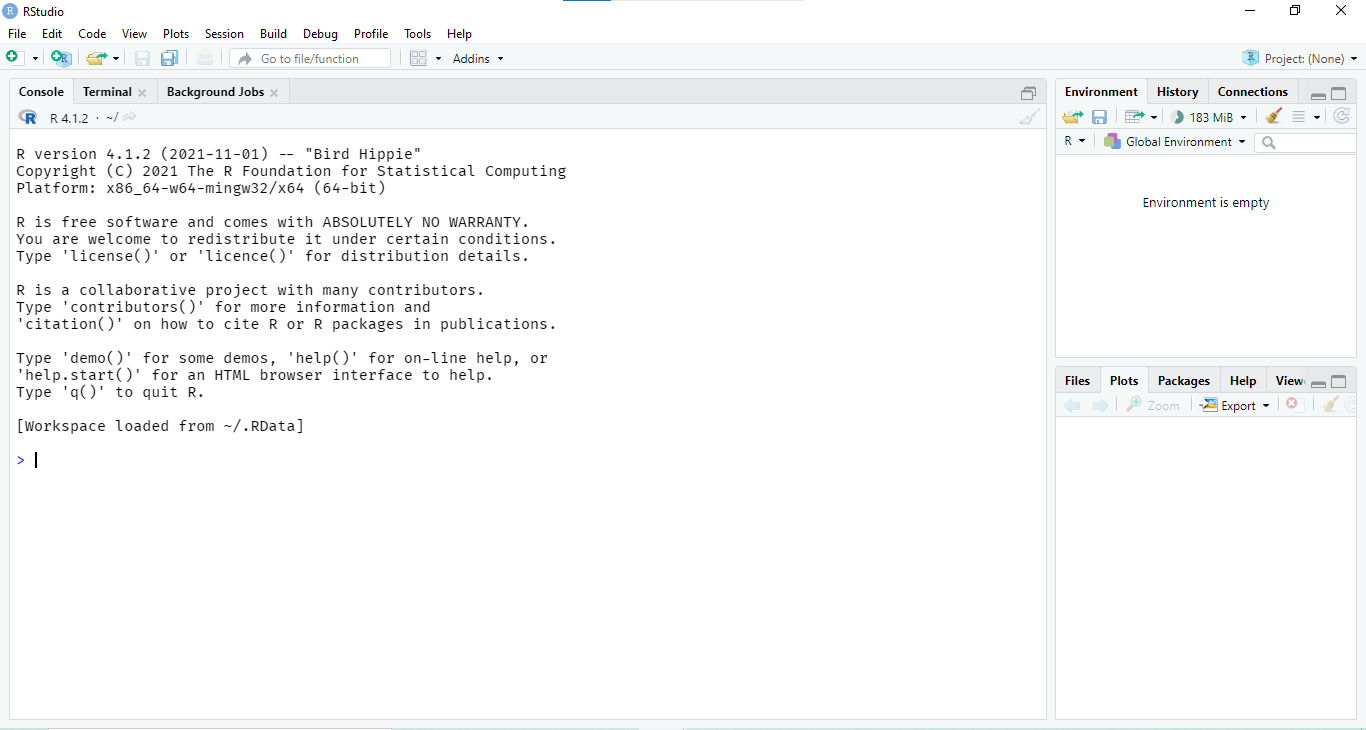This screenshot has width=1366, height=730.
Task: Open the workspace panel layout chooser
Action: (x=419, y=58)
